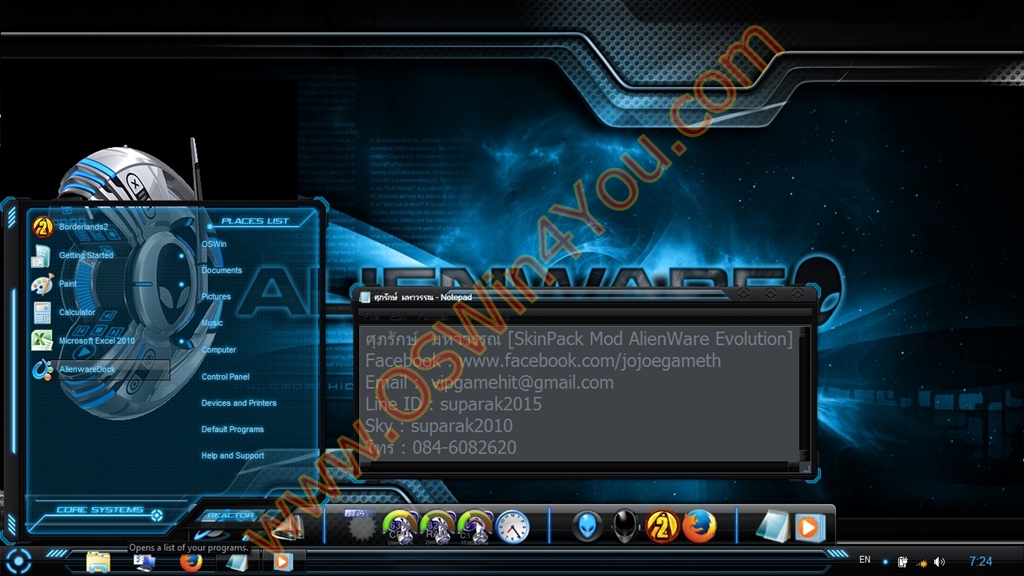
Task: Click the Firefox icon on the taskbar
Action: click(191, 562)
